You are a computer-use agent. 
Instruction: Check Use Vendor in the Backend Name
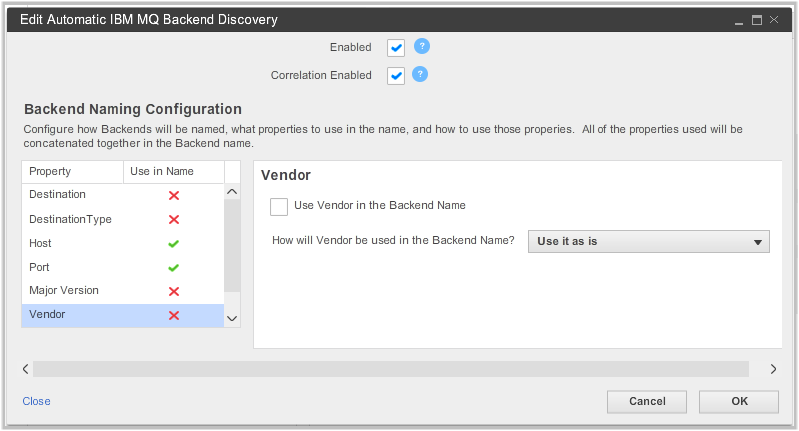pyautogui.click(x=279, y=207)
